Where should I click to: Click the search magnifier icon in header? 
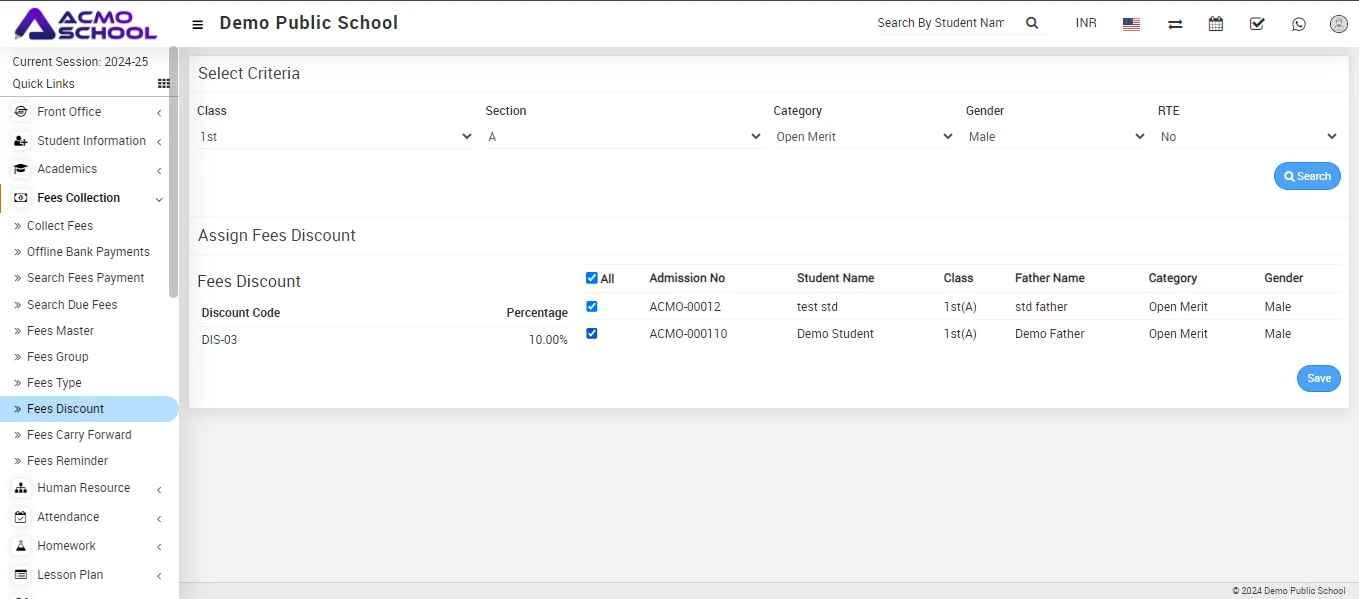1032,23
